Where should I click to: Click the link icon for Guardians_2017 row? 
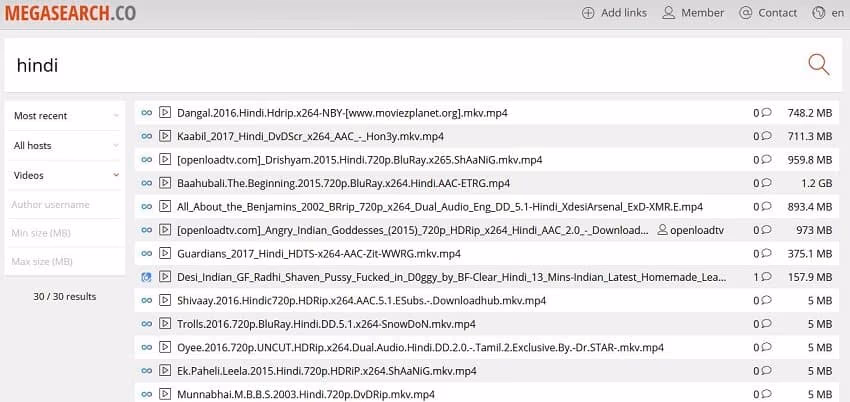pyautogui.click(x=146, y=253)
